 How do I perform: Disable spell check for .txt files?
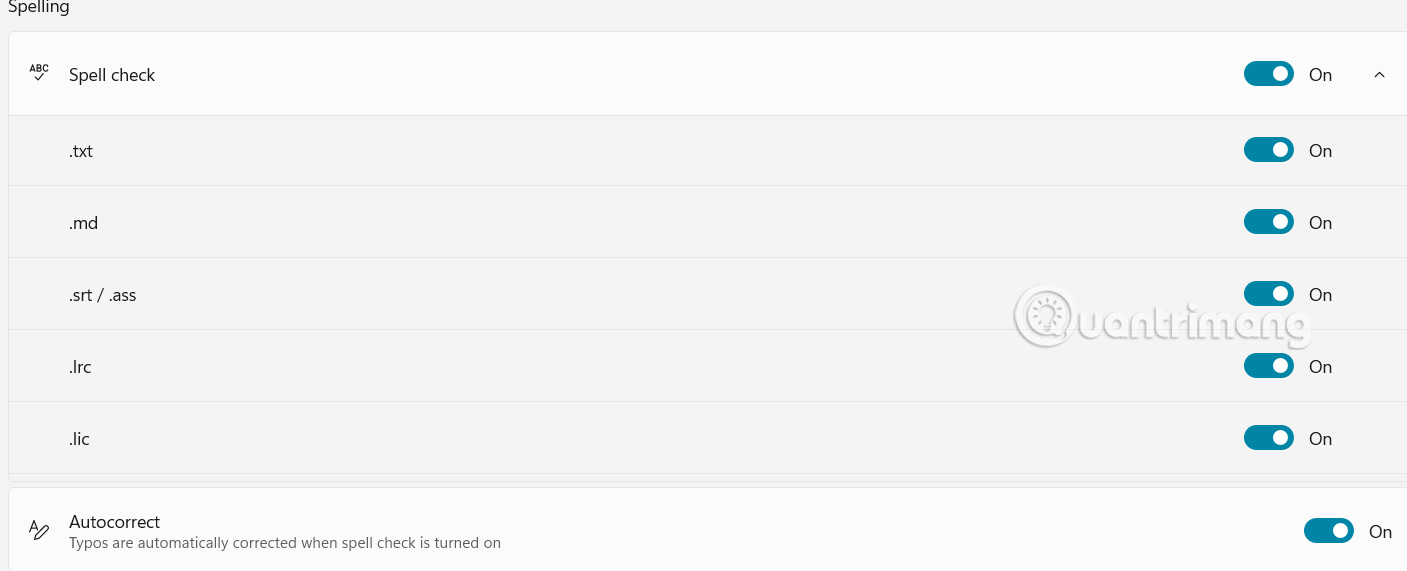click(1268, 150)
